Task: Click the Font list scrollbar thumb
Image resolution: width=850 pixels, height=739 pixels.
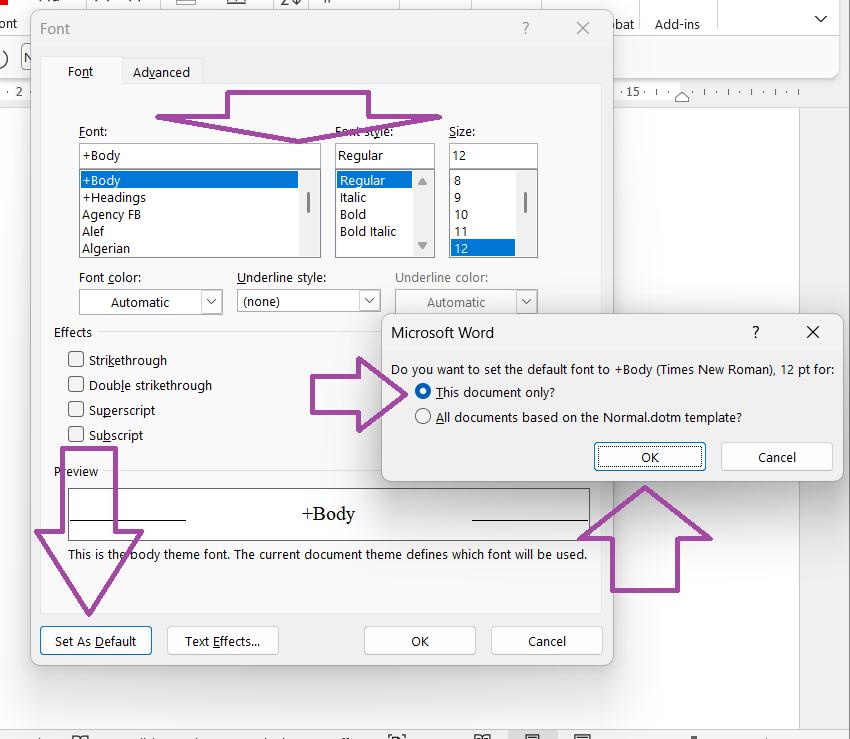Action: tap(308, 202)
